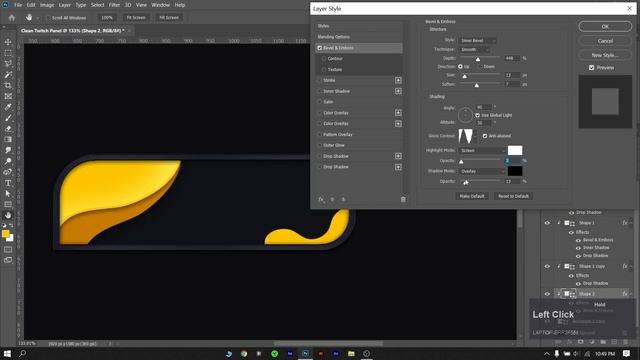Hide the Shape 2 layer
This screenshot has height=360, width=640.
click(x=547, y=293)
